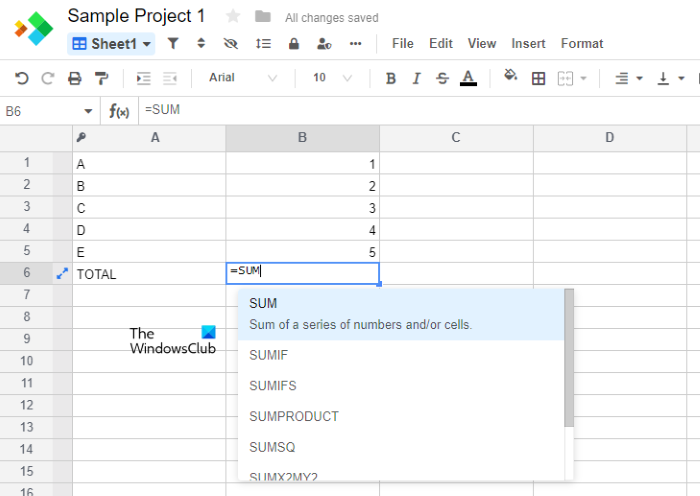Choose SUMPRODUCT in the autocomplete list
This screenshot has height=496, width=700.
click(294, 416)
